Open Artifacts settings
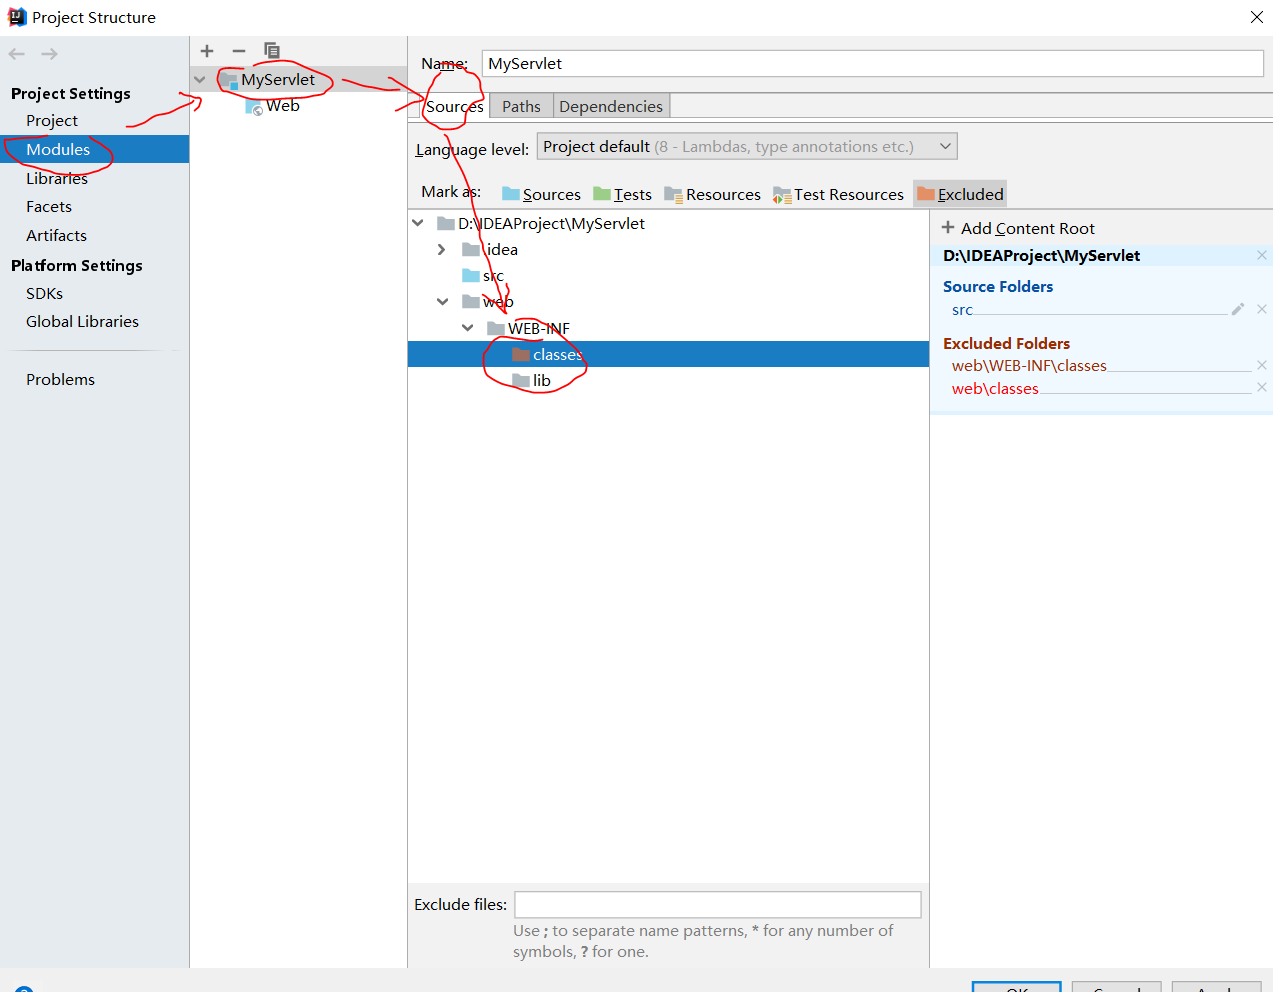Viewport: 1273px width, 992px height. coord(56,235)
